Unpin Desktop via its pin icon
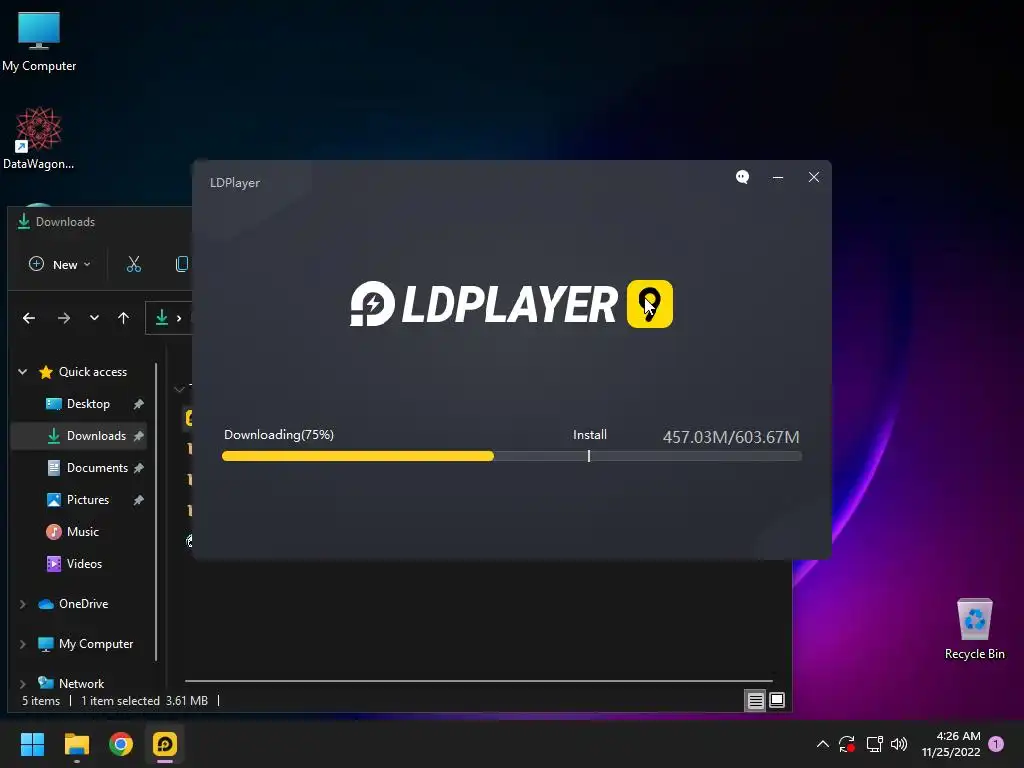 (138, 404)
